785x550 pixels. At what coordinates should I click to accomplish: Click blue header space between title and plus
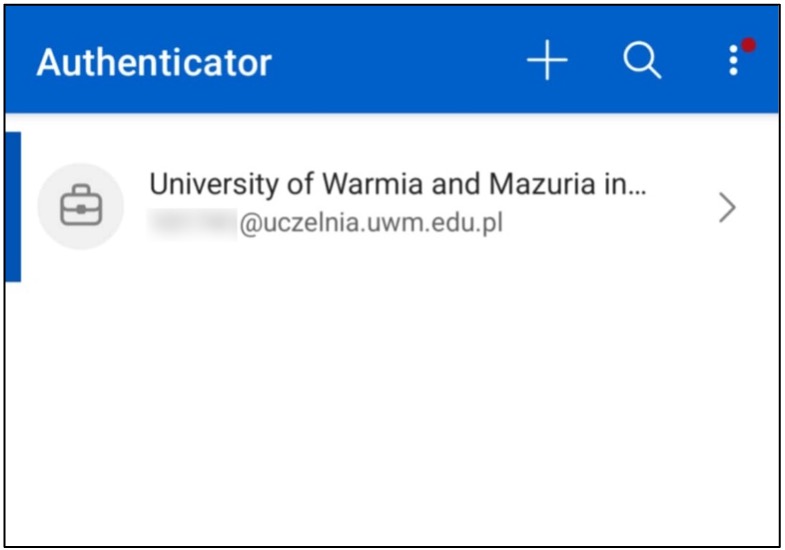400,63
